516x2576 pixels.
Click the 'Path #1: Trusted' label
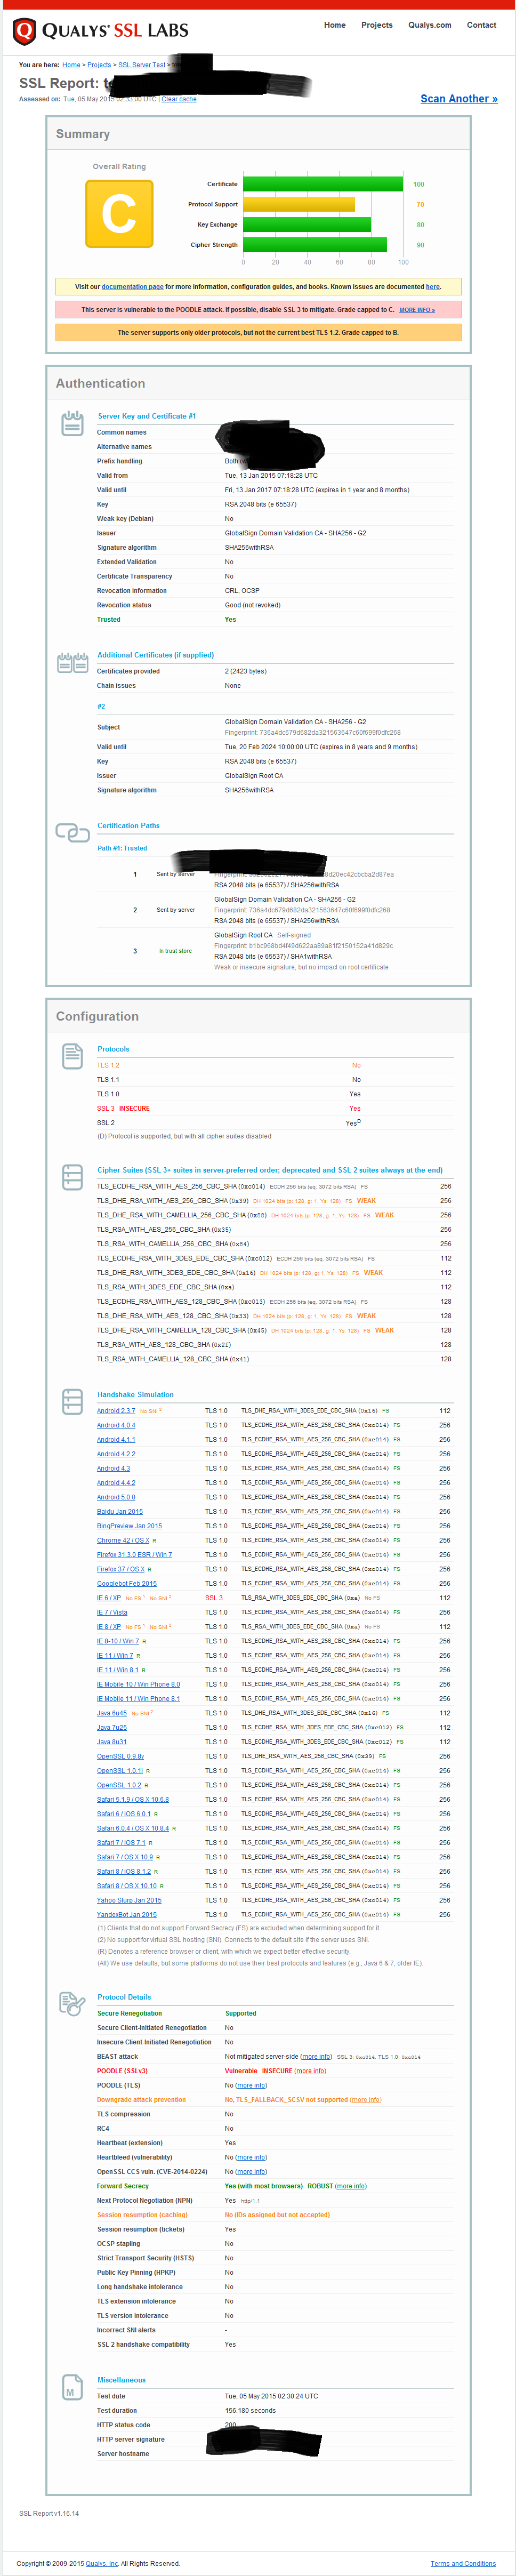(122, 848)
